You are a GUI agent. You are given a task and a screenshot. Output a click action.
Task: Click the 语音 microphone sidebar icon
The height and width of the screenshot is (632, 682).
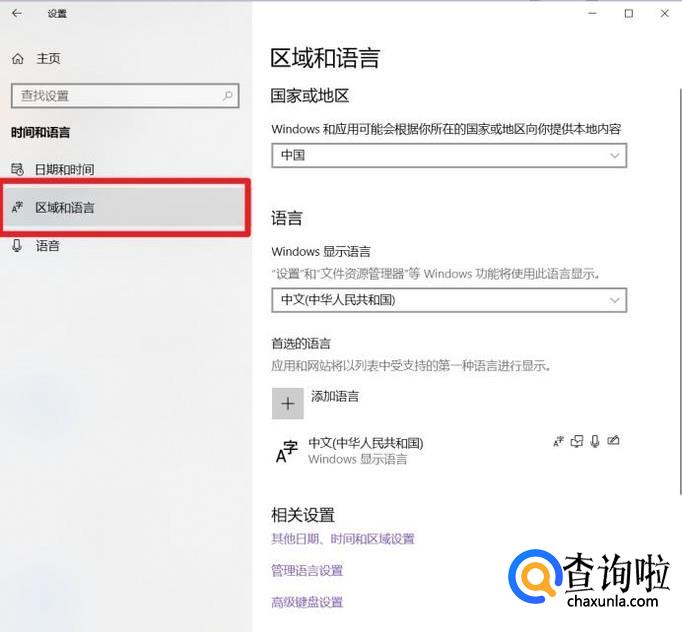(x=17, y=246)
